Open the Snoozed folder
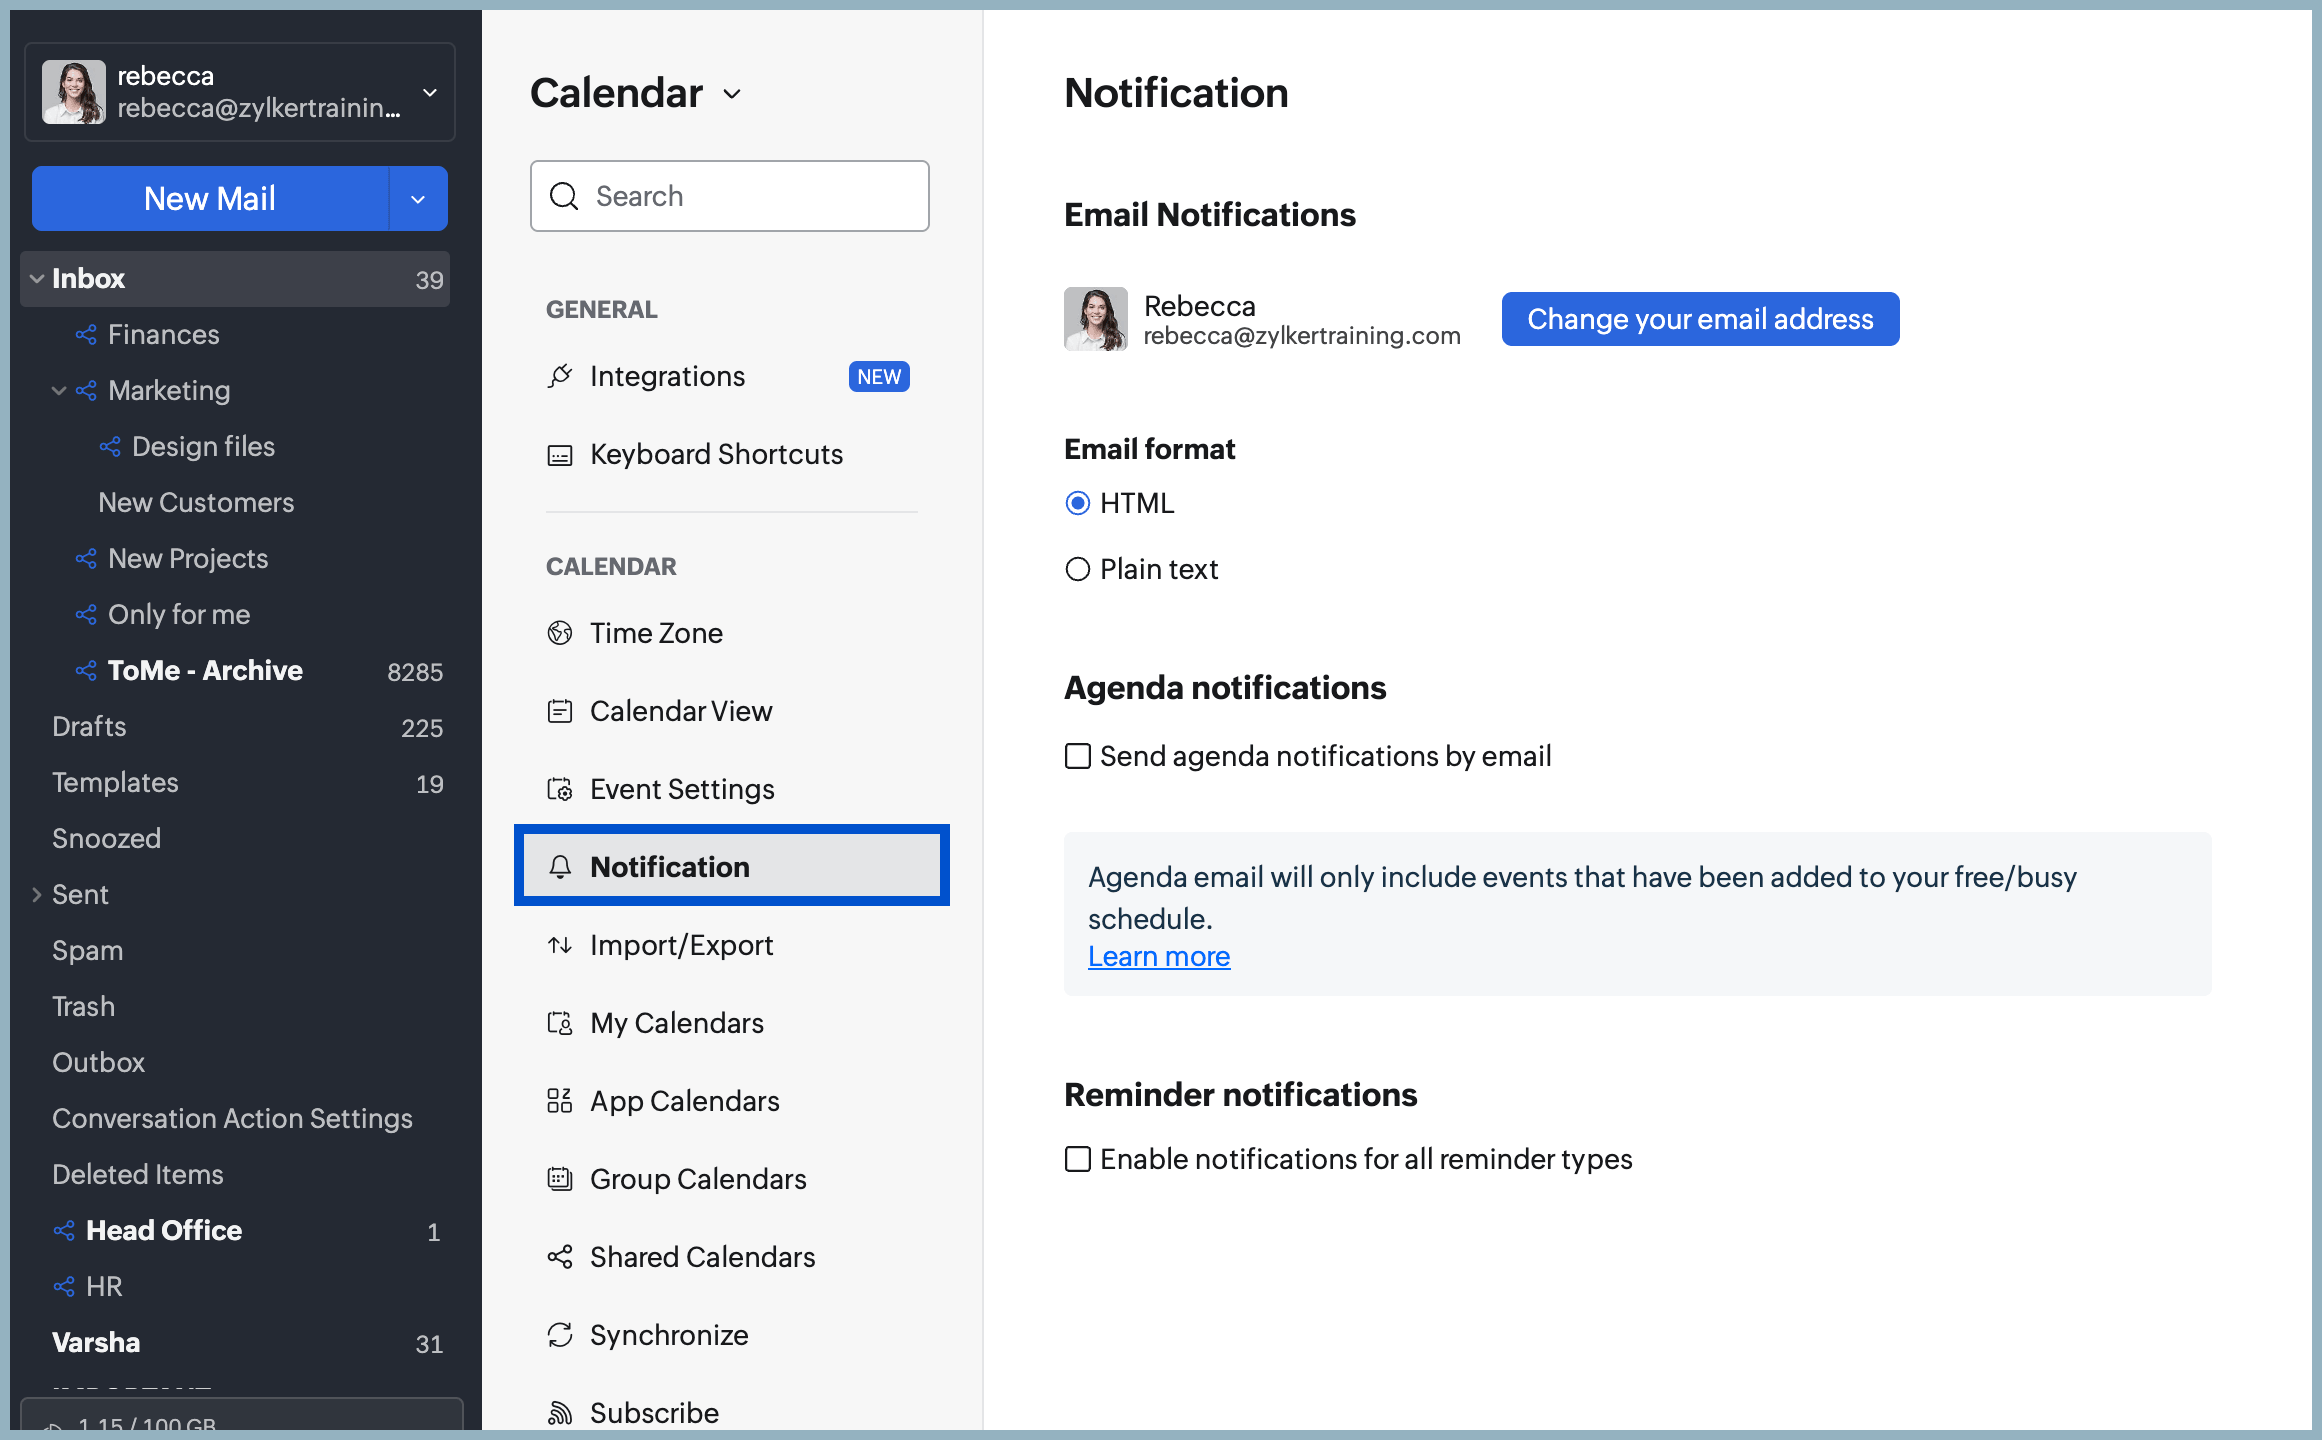The image size is (2322, 1440). [x=235, y=838]
